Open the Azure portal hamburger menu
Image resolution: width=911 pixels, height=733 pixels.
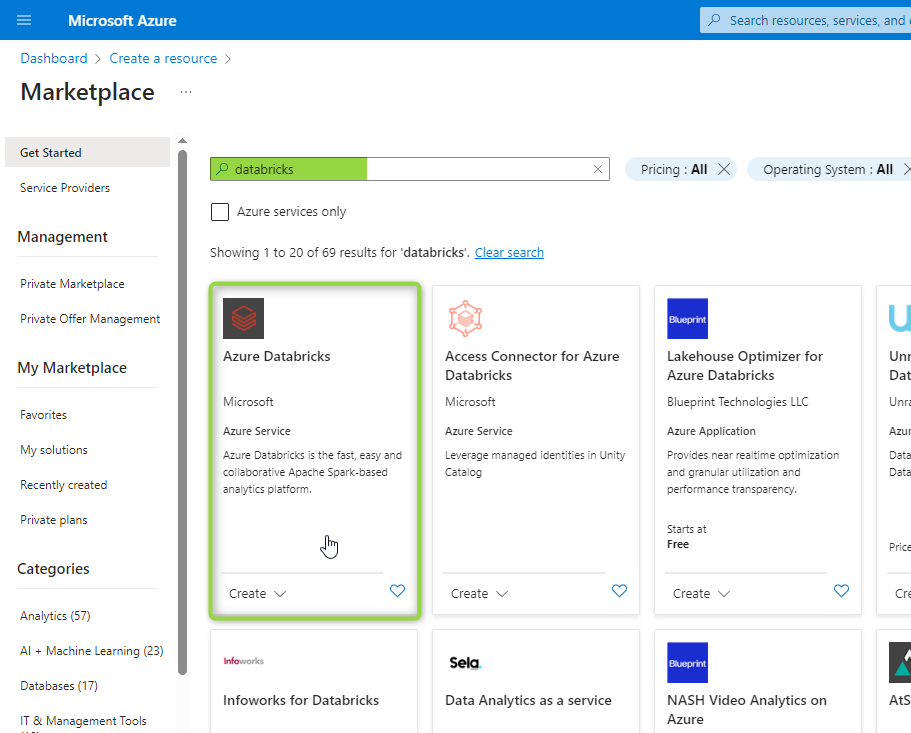coord(24,20)
